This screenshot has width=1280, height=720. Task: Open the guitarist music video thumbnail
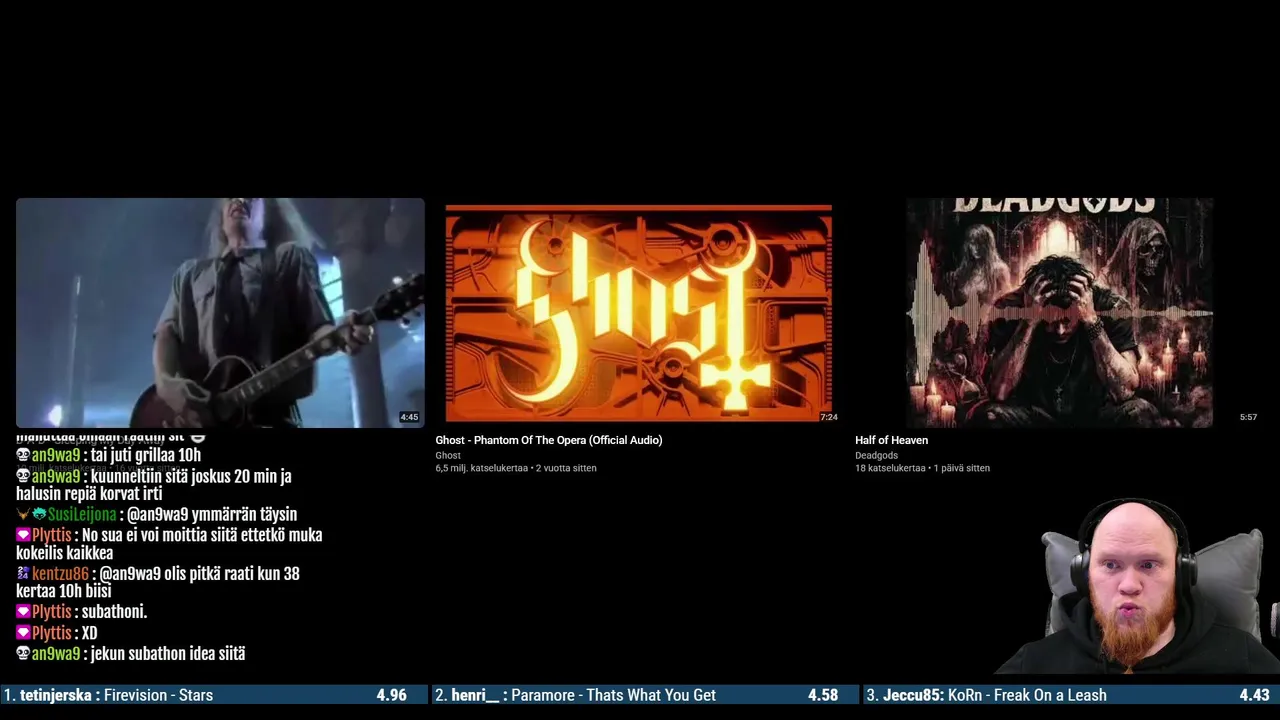point(220,313)
